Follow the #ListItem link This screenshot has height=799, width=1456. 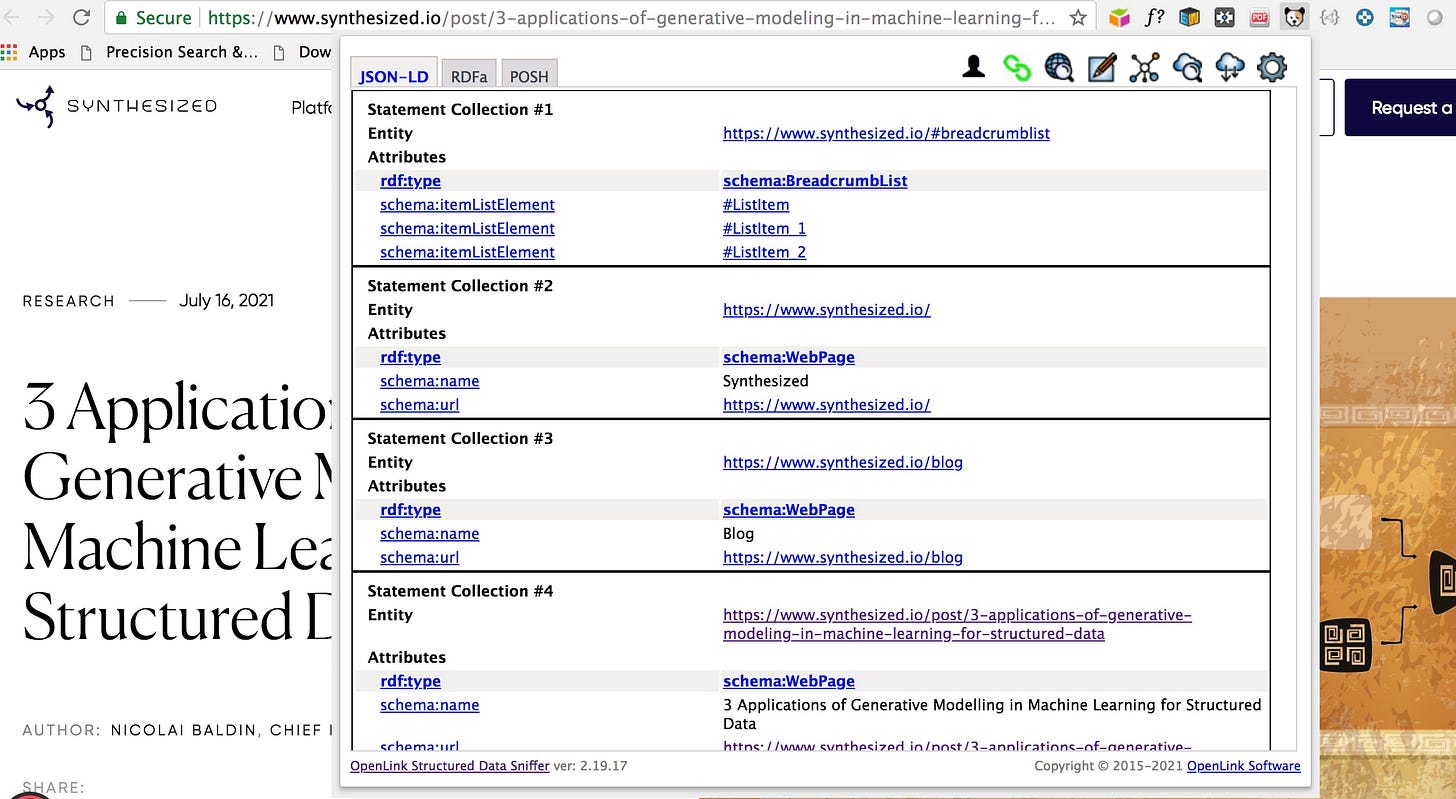[756, 205]
